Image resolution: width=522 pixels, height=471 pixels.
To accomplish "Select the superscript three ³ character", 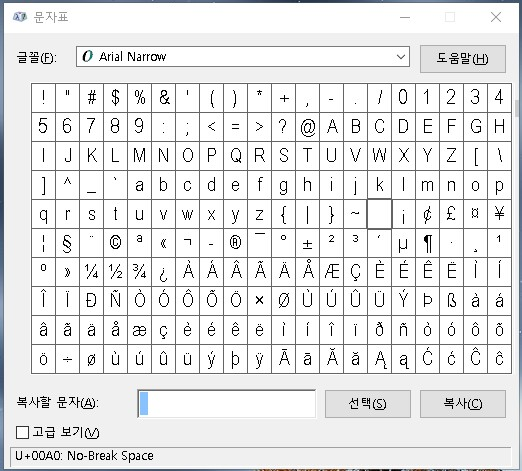I will tap(355, 243).
